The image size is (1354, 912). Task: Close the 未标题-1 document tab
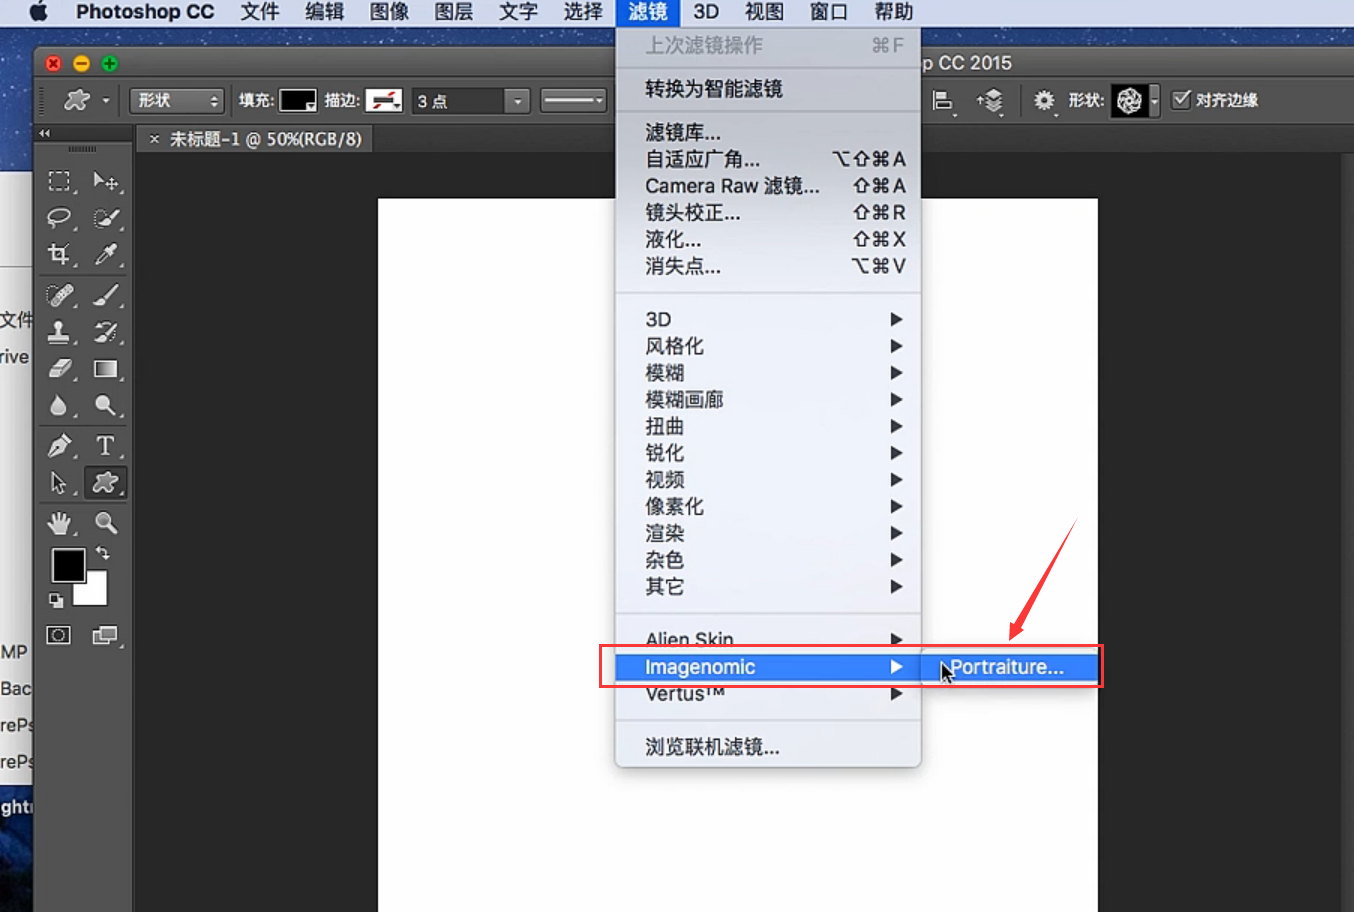tap(154, 139)
